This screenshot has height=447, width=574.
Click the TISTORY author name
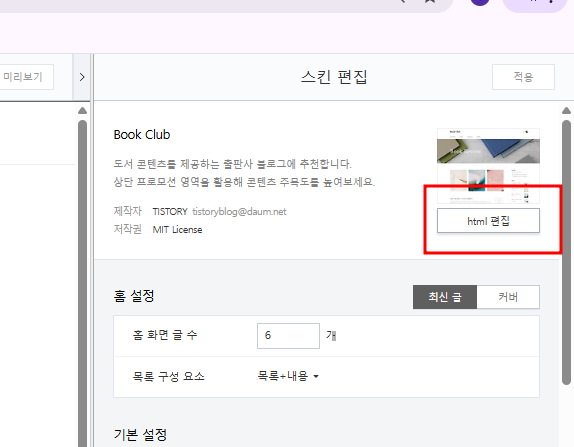click(x=170, y=212)
